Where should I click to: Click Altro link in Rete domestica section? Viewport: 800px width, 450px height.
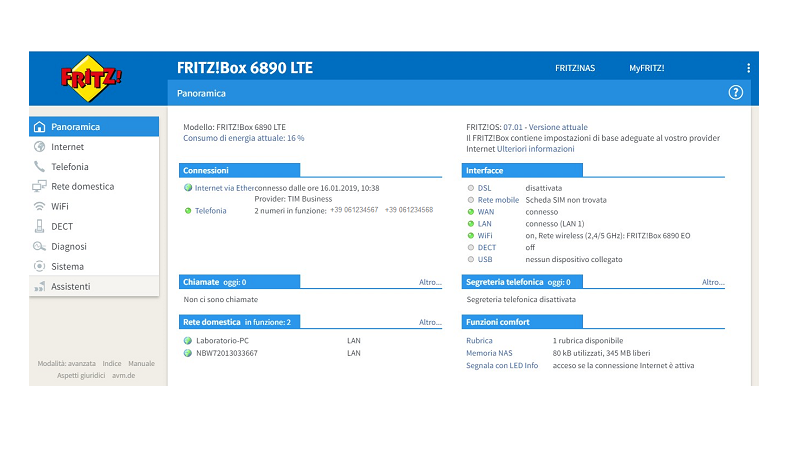coord(430,322)
